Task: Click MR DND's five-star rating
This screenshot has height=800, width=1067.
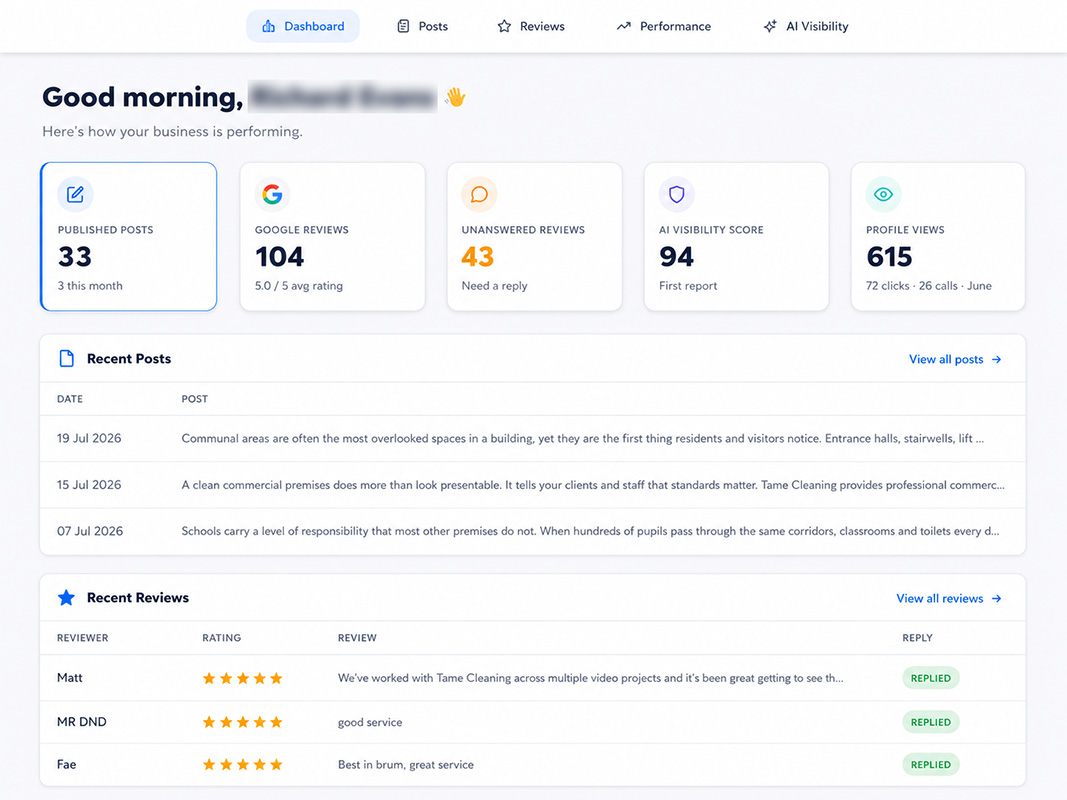Action: 242,722
